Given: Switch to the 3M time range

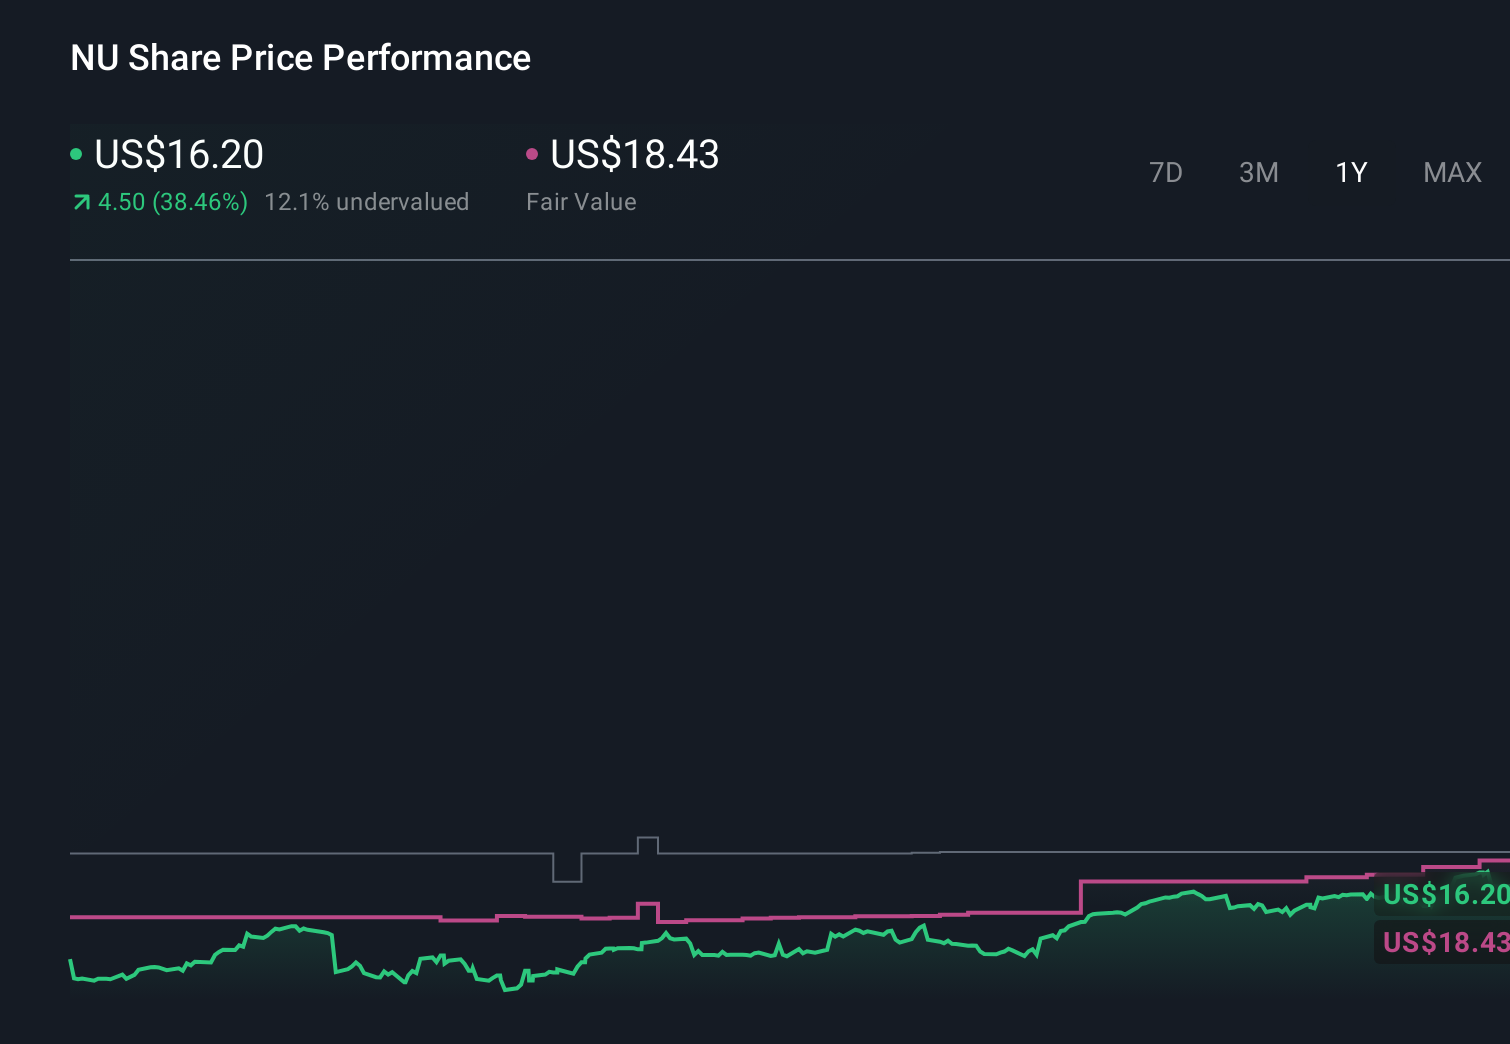Looking at the screenshot, I should click(1258, 172).
